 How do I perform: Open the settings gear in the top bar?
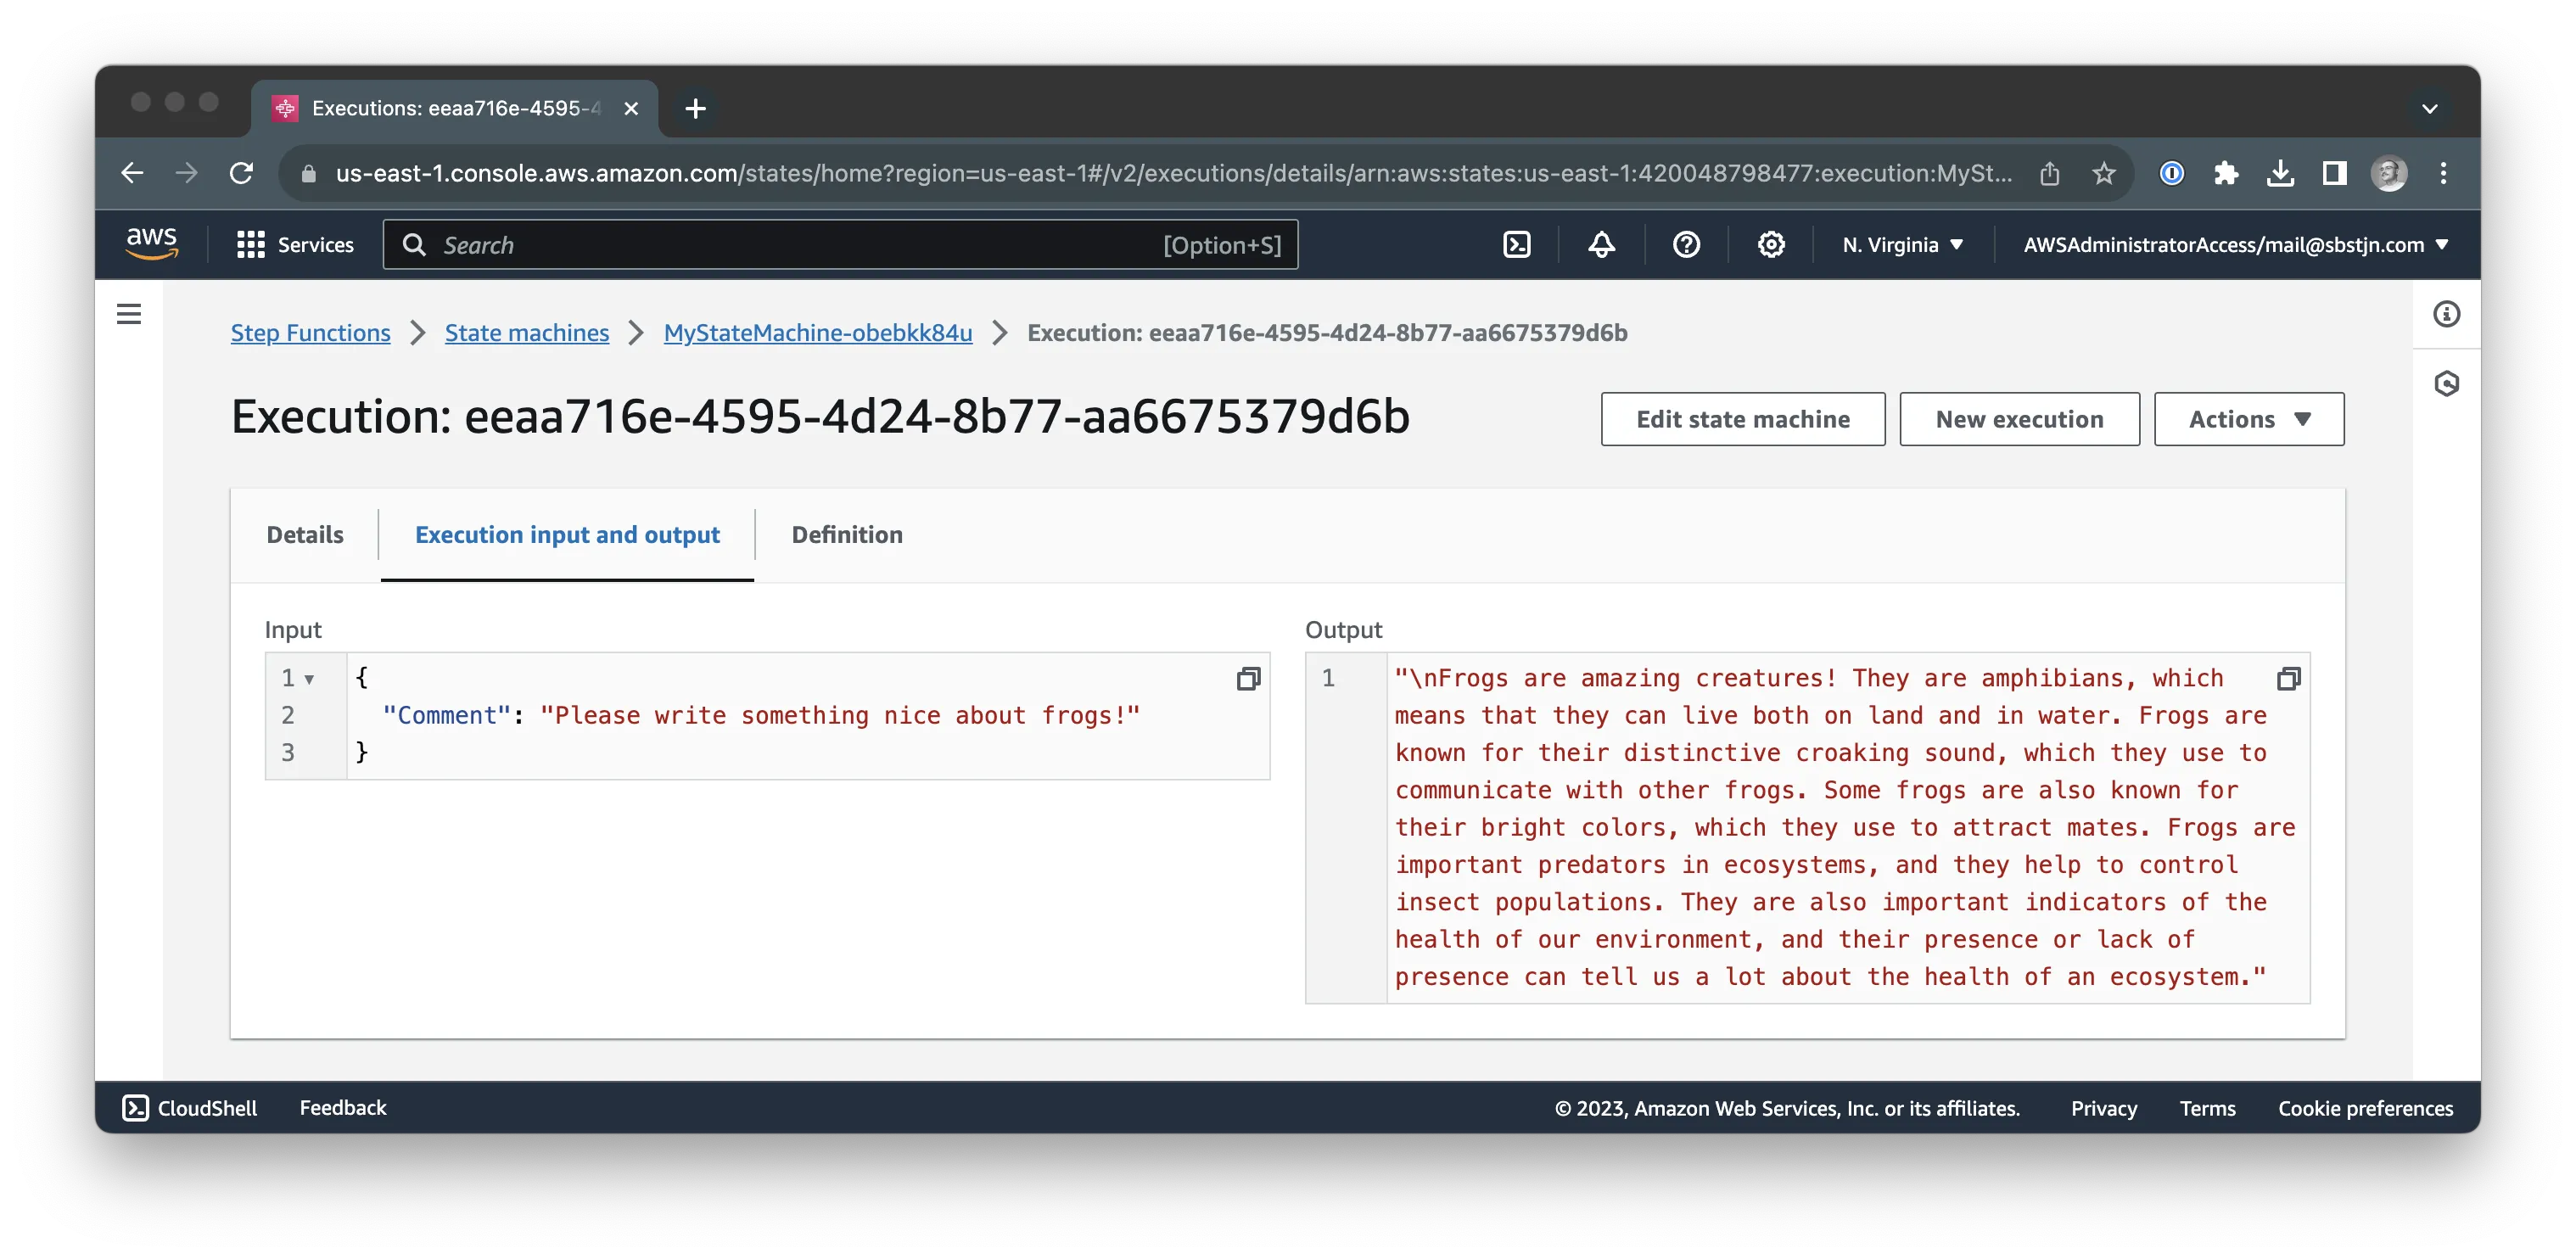[1770, 244]
